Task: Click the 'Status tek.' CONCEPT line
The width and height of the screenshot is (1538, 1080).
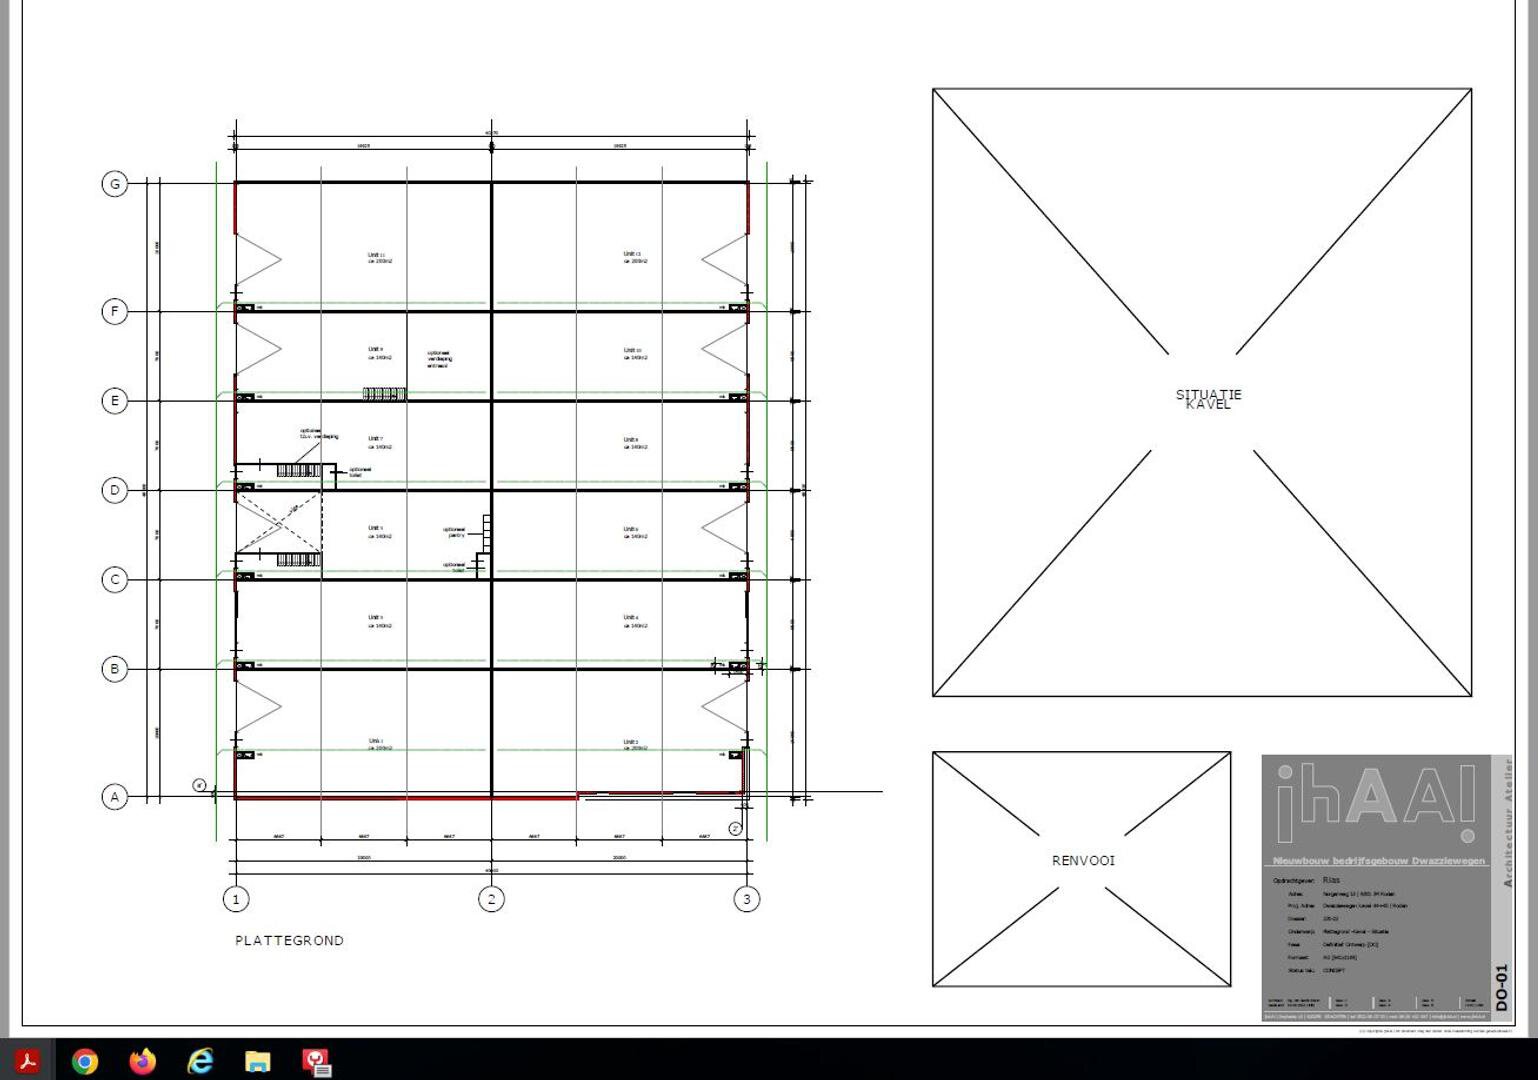Action: pos(1316,970)
